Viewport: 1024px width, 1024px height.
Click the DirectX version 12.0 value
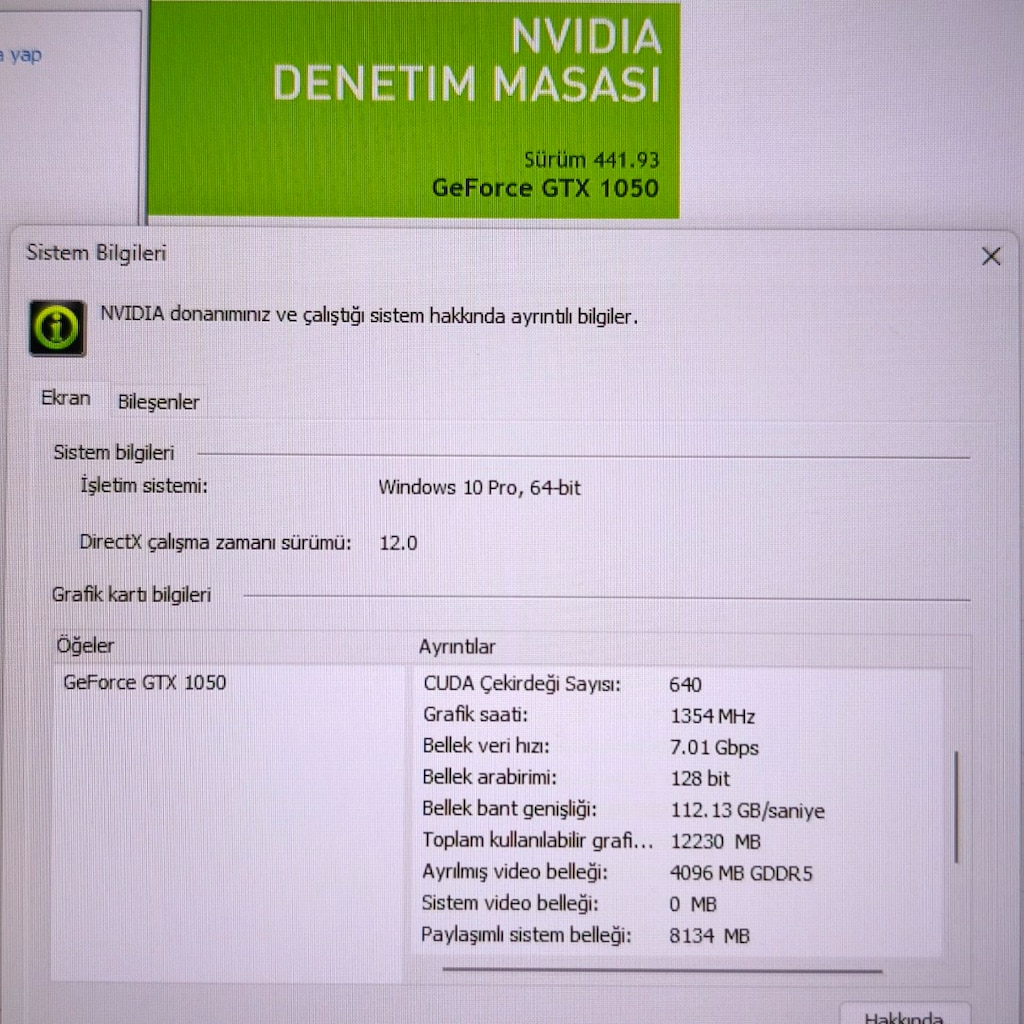coord(398,543)
